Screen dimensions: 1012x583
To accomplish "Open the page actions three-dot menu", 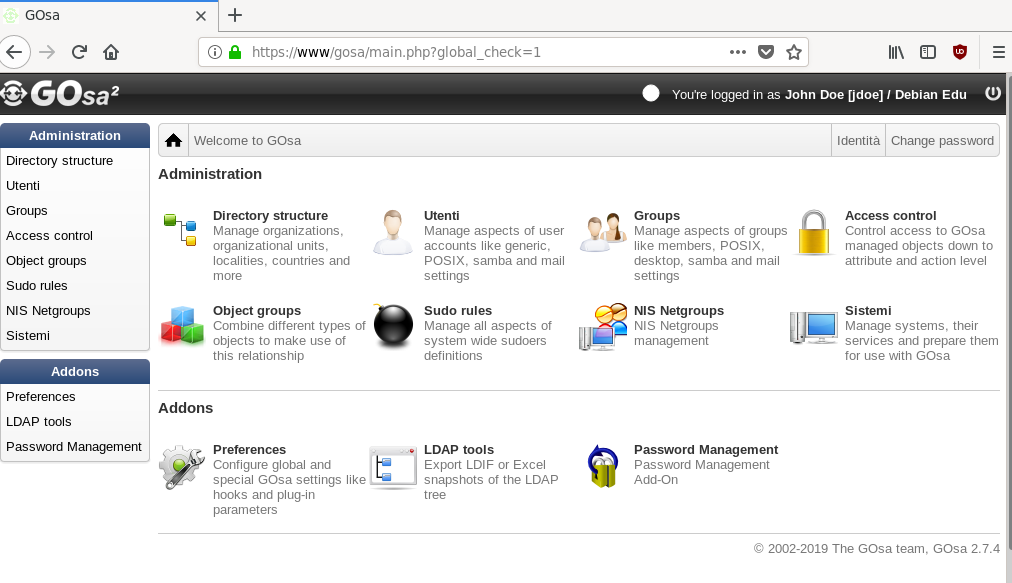I will point(738,52).
